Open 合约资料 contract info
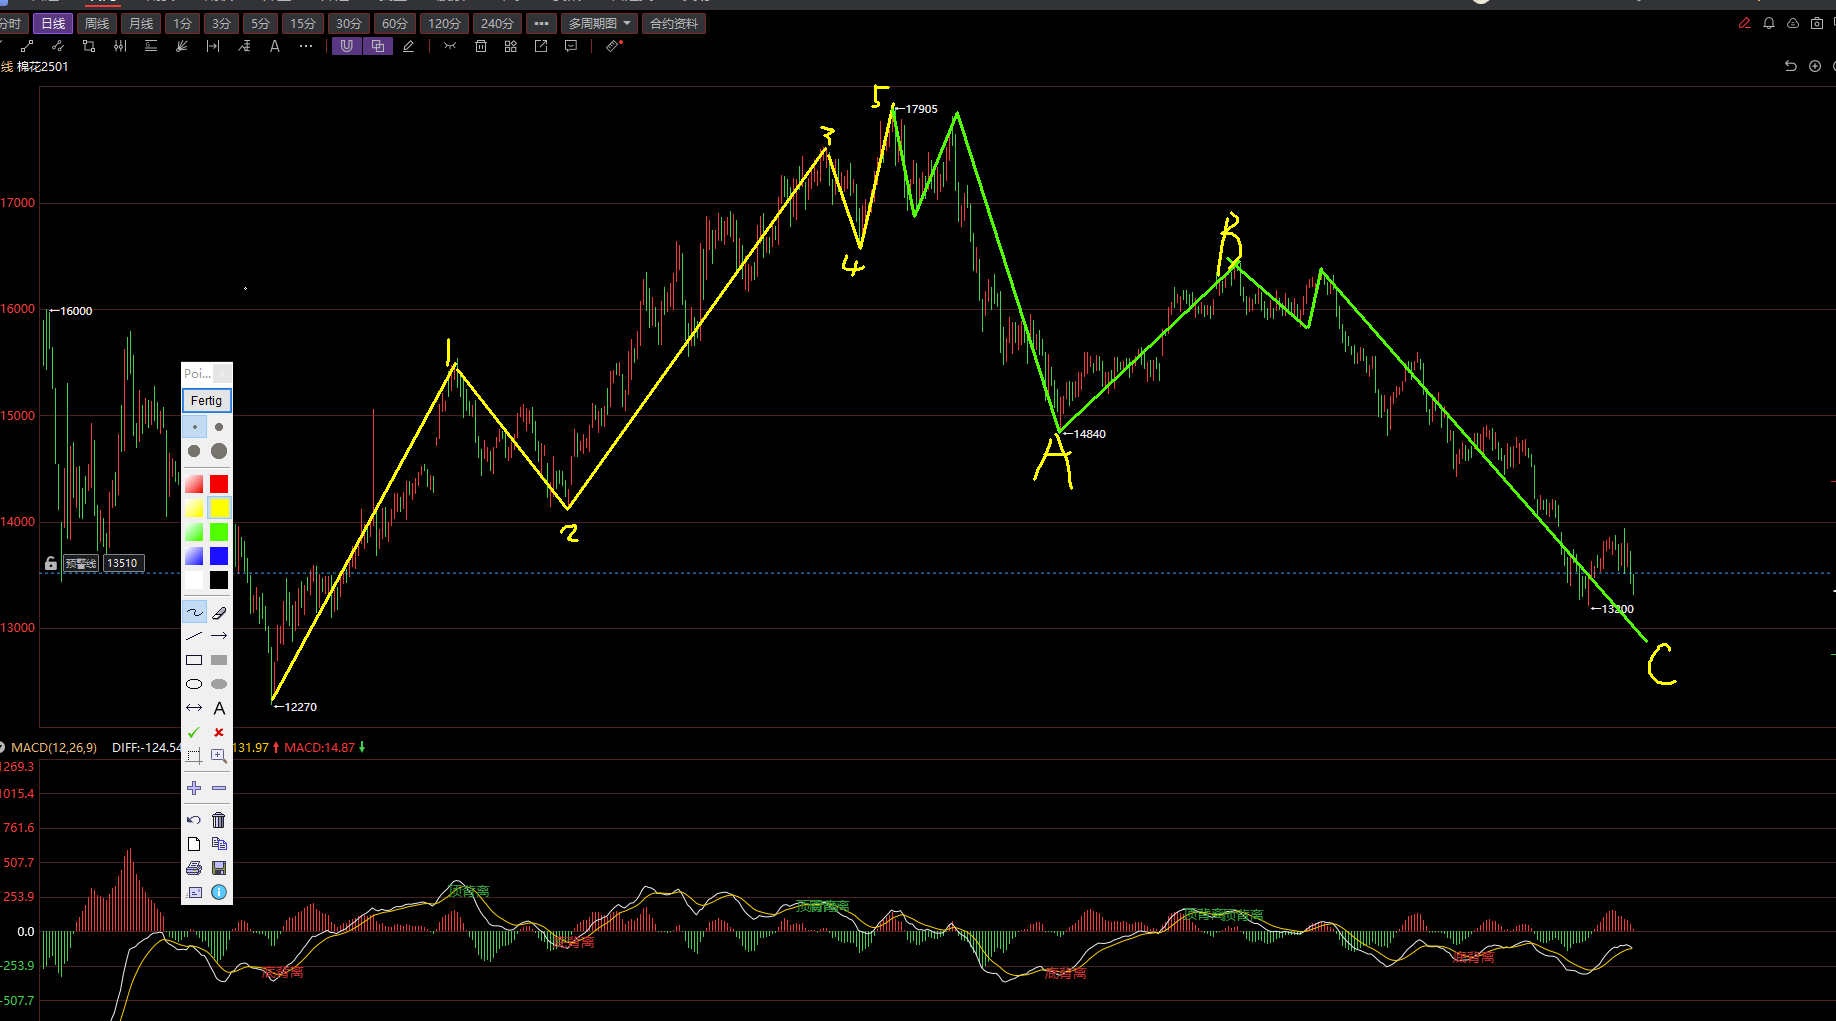This screenshot has height=1021, width=1836. [x=674, y=23]
